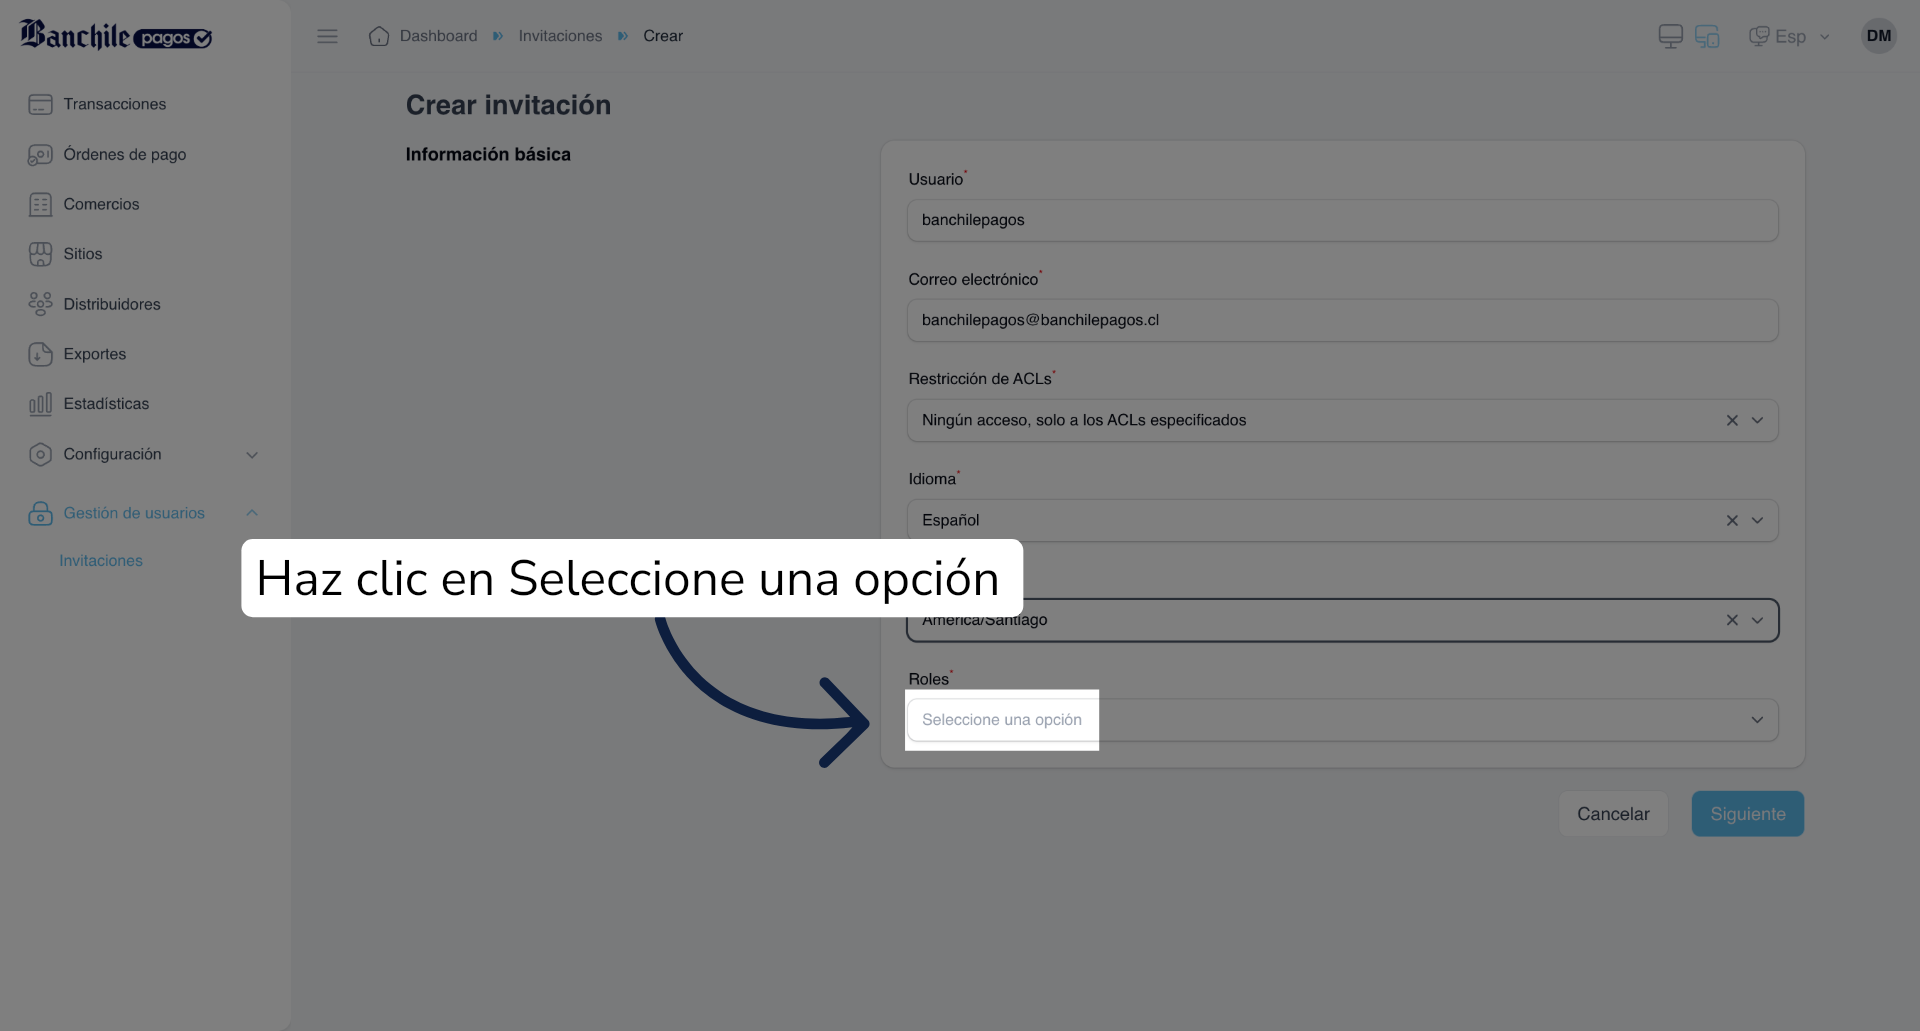Open the Comercios menu item
Viewport: 1920px width, 1031px height.
[101, 204]
